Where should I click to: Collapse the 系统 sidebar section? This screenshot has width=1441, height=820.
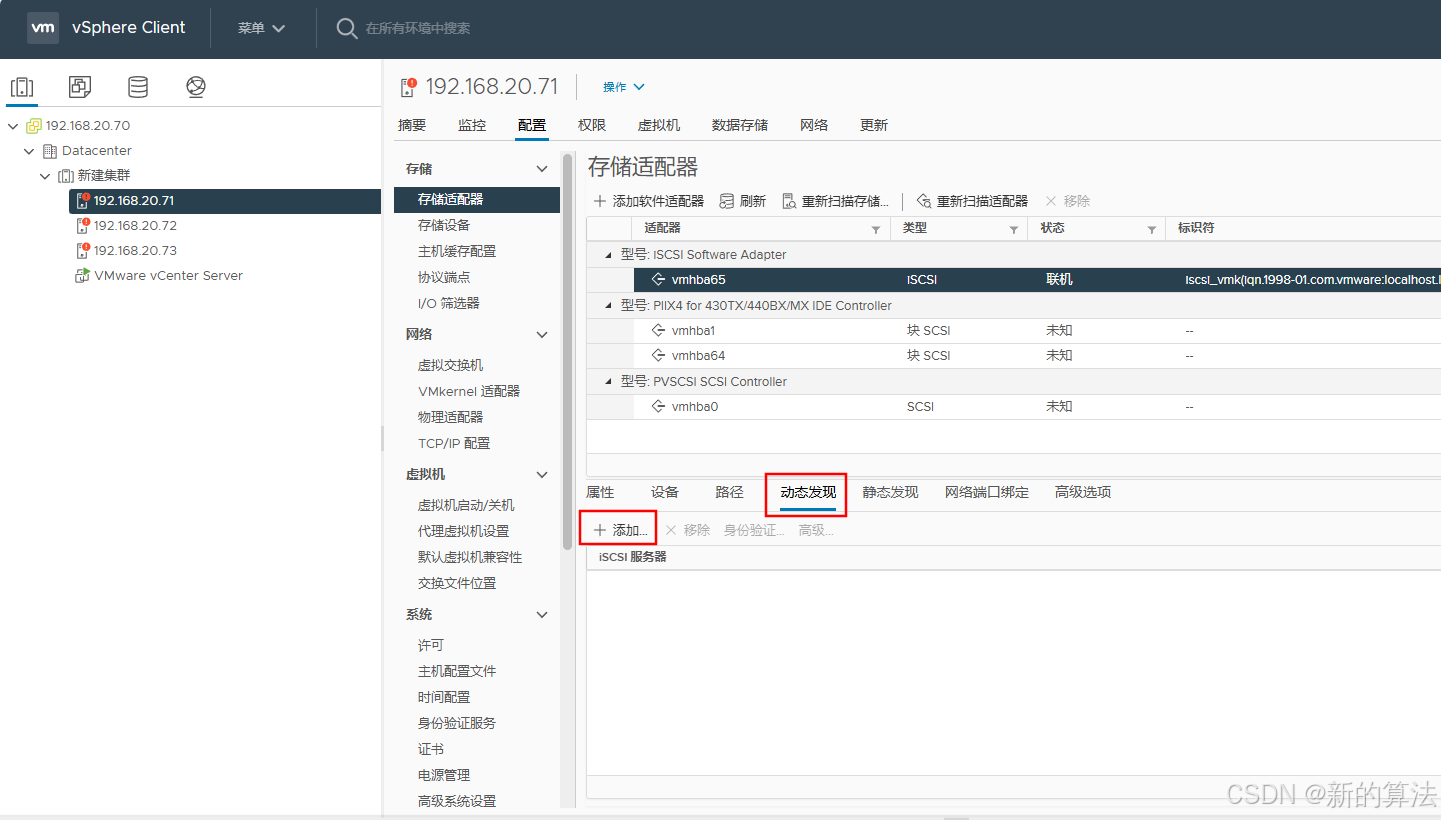[542, 615]
